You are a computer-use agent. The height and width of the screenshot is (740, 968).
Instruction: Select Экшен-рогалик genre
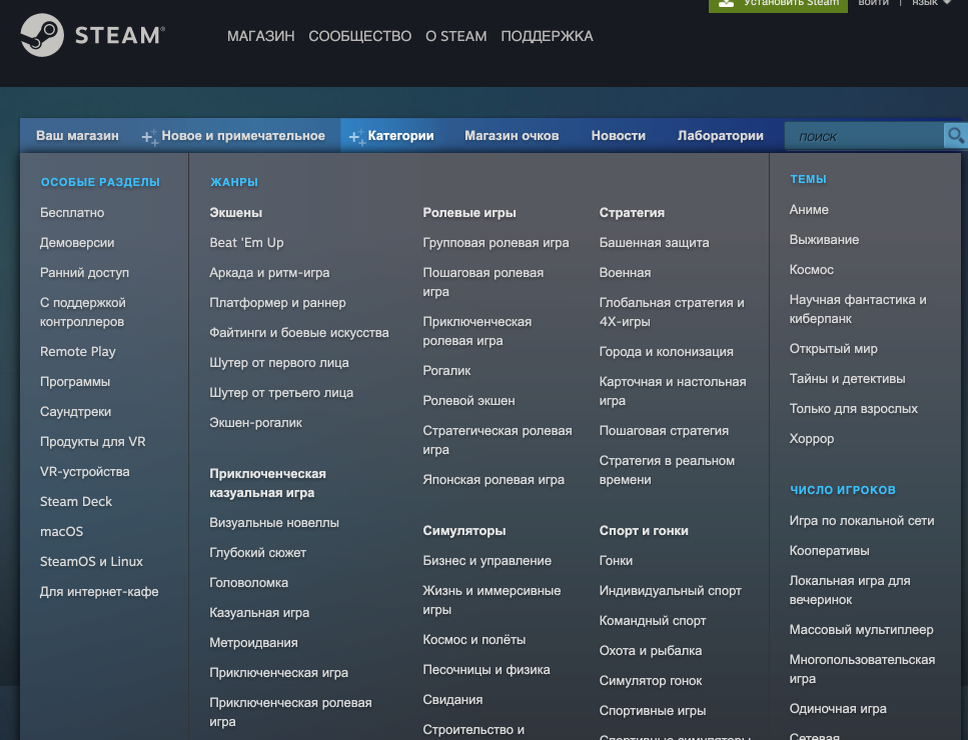tap(256, 423)
